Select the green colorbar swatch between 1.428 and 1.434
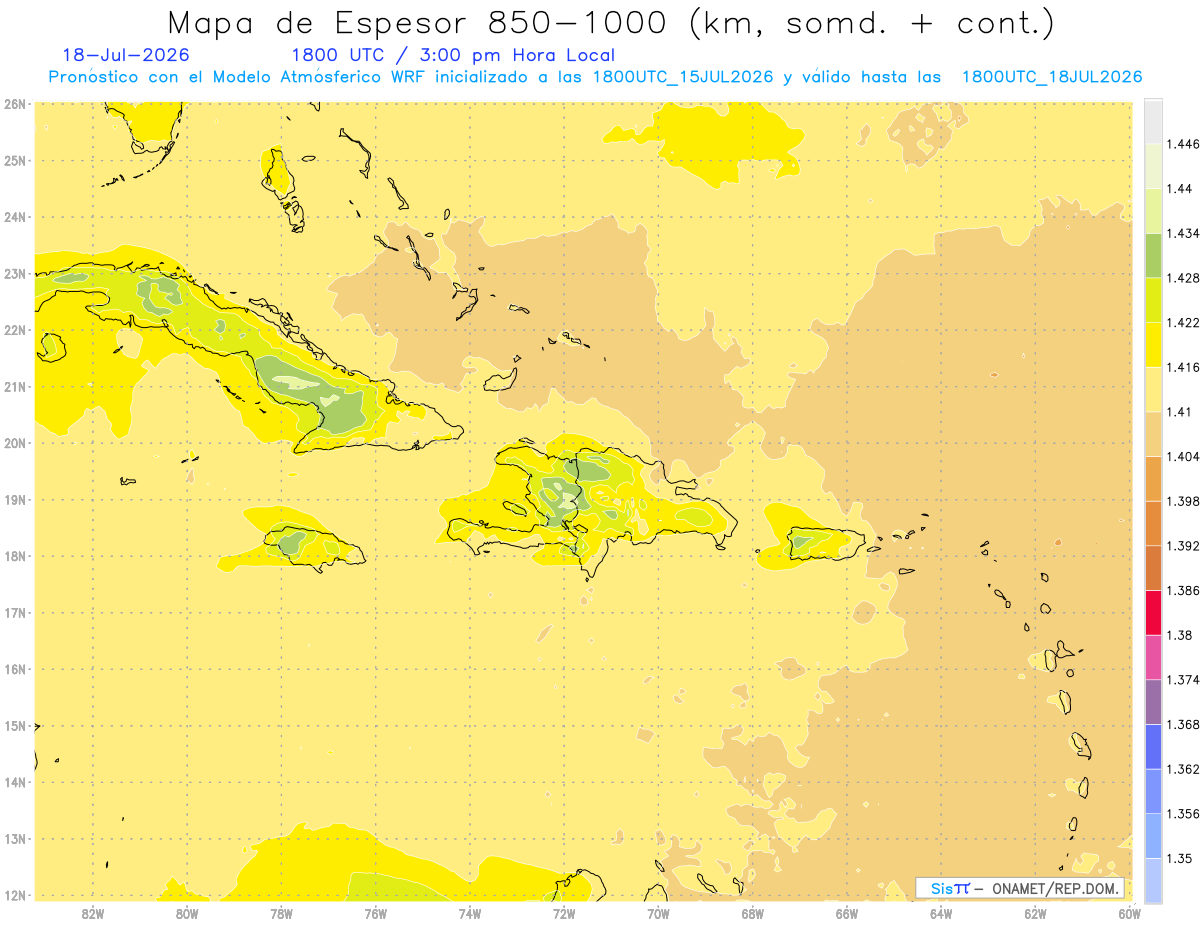 [x=1154, y=255]
